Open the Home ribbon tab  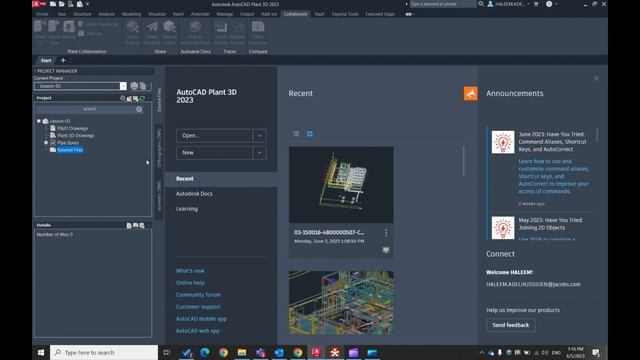[42, 14]
